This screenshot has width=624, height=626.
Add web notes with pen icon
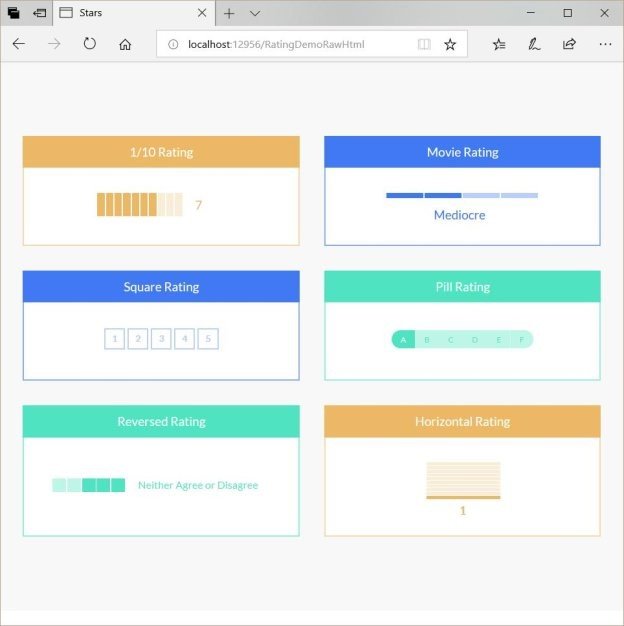click(x=534, y=44)
